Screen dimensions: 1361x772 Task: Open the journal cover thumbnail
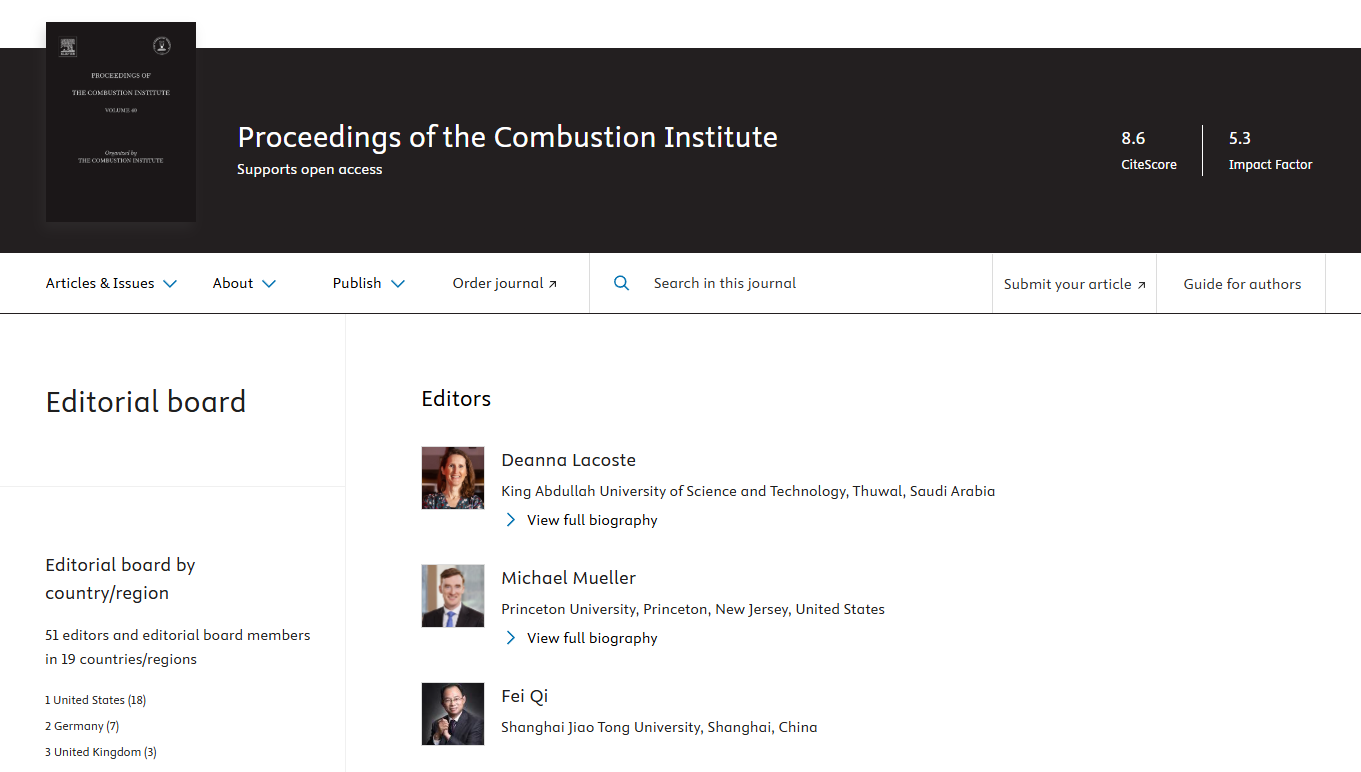[121, 121]
